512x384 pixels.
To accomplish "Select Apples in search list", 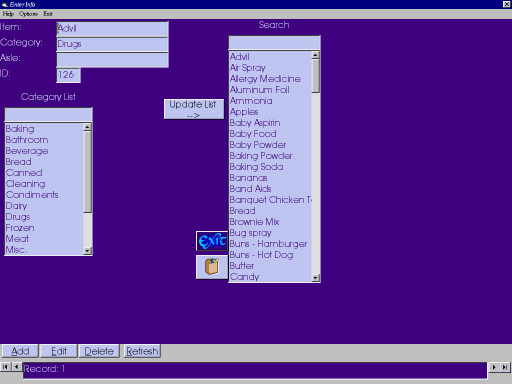I will [x=270, y=112].
